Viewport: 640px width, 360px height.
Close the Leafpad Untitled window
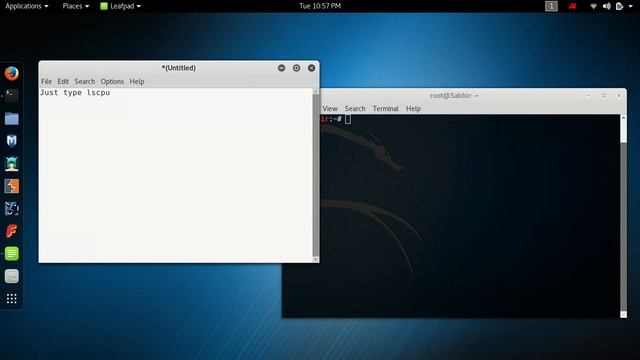[x=311, y=68]
